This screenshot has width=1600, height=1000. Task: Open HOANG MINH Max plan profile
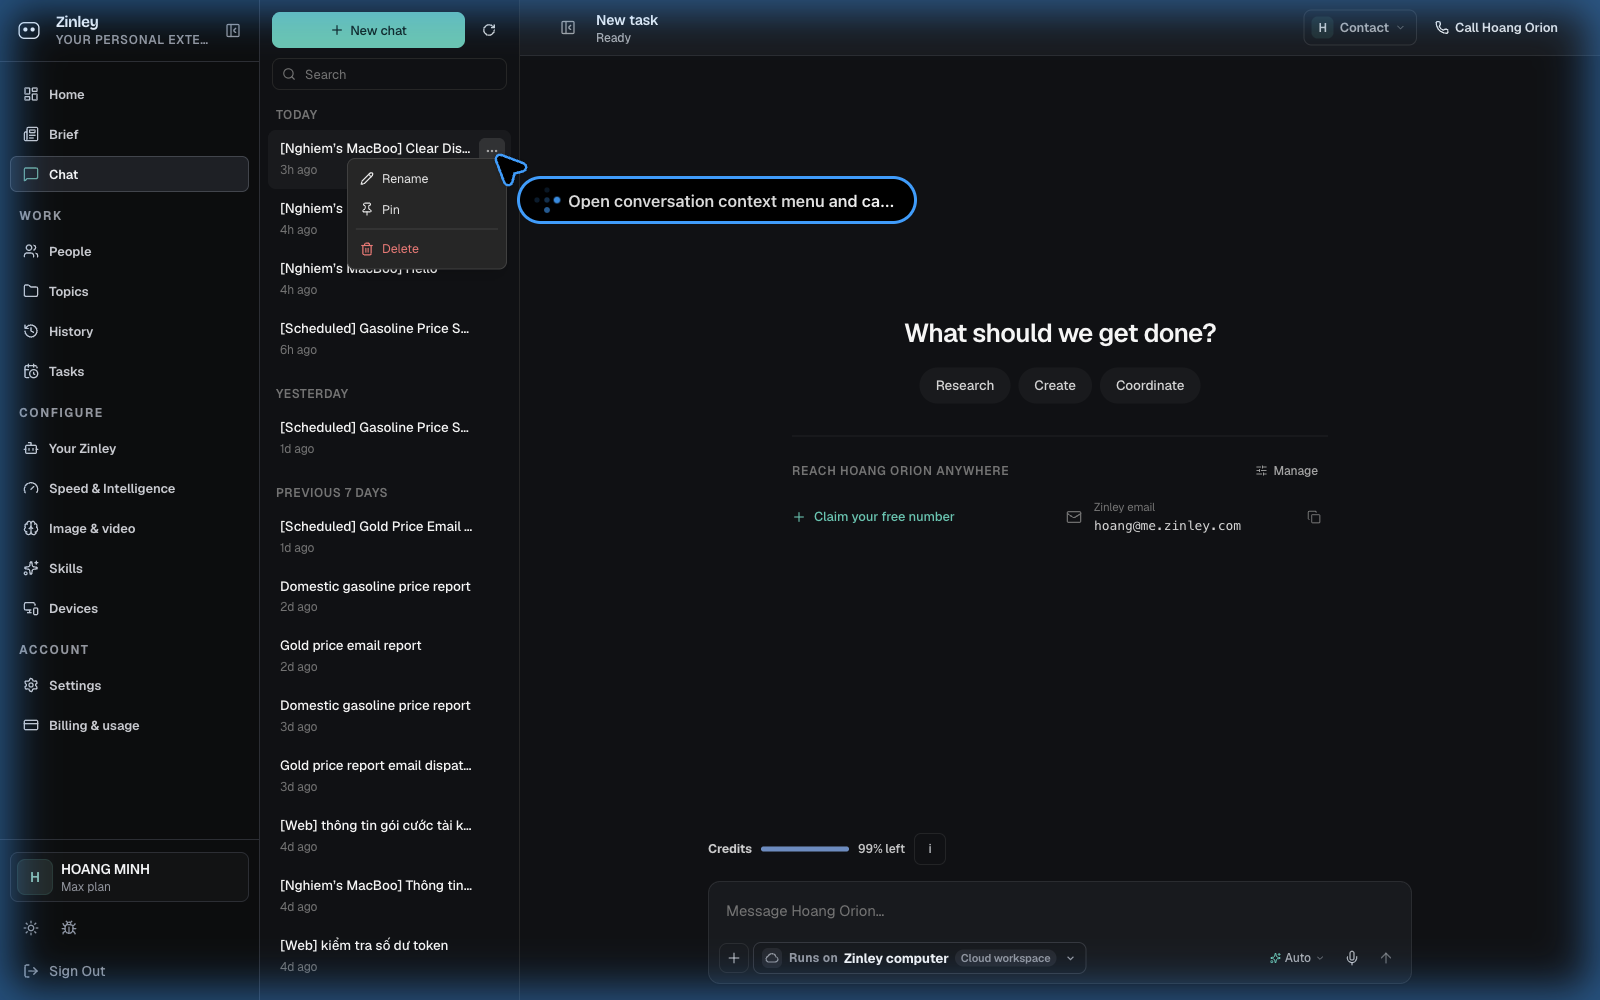[129, 877]
